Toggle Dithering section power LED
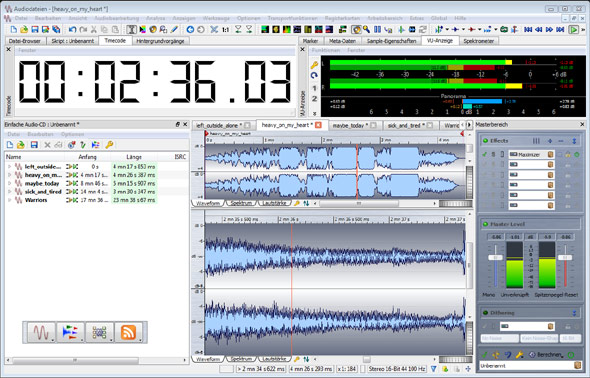The height and width of the screenshot is (378, 590). pos(485,313)
